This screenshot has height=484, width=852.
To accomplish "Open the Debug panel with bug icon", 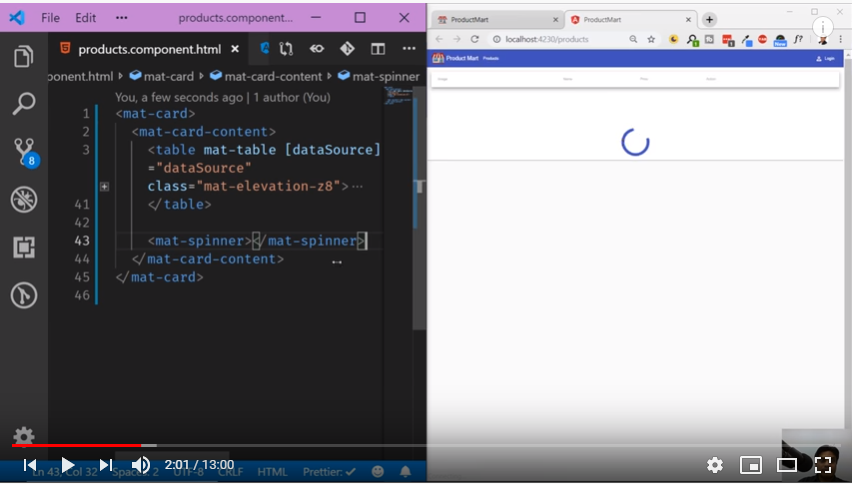I will pyautogui.click(x=23, y=199).
